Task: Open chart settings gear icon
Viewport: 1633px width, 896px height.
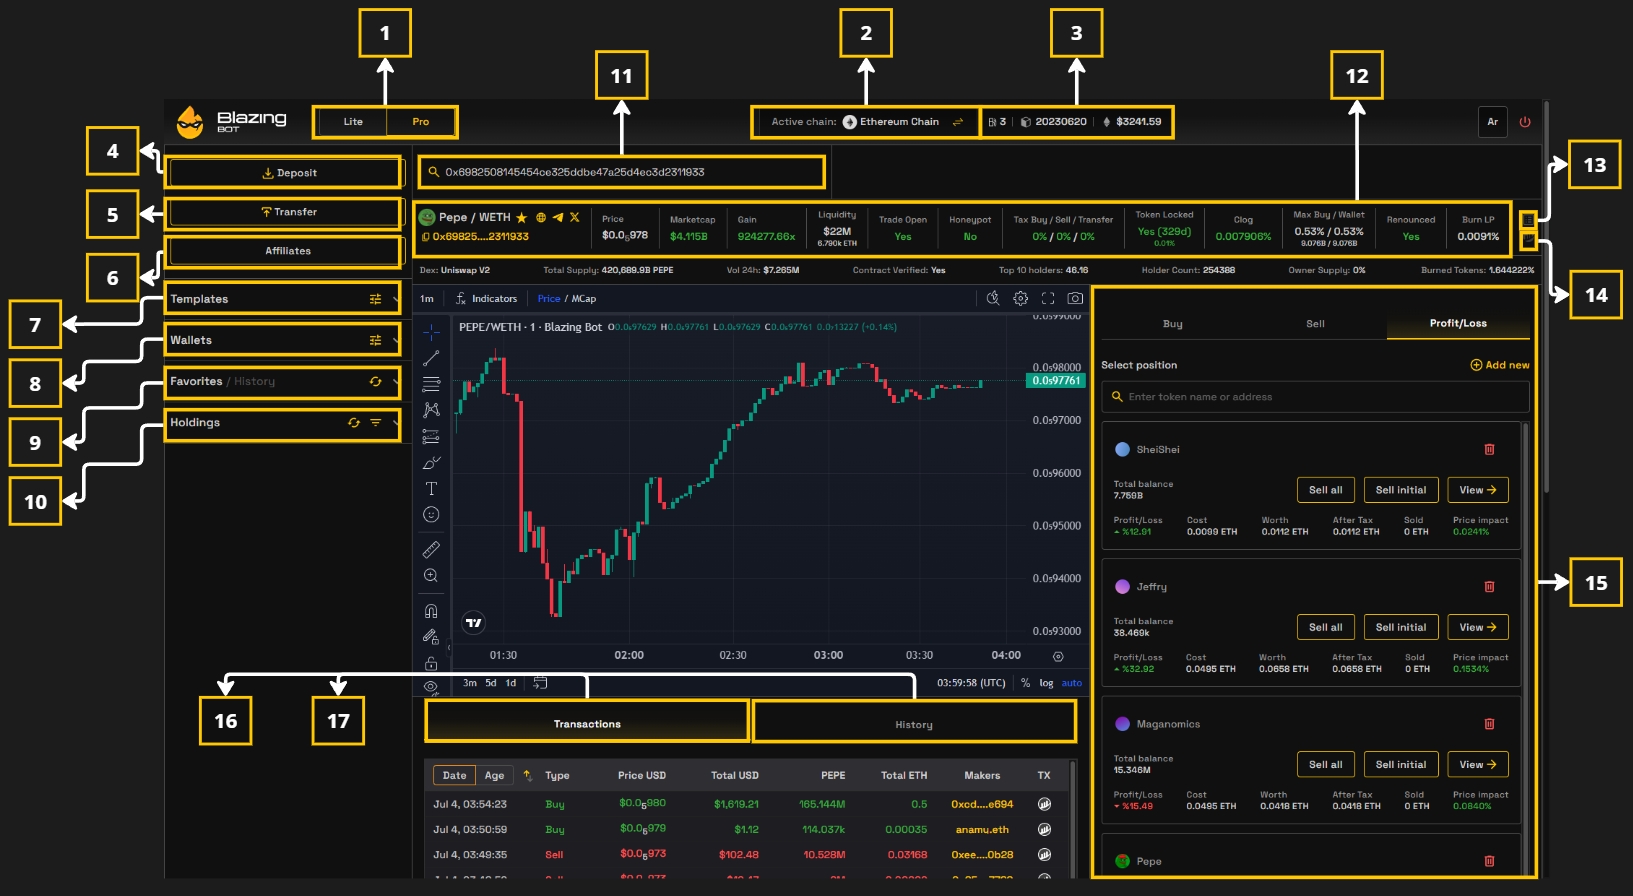Action: click(1020, 298)
